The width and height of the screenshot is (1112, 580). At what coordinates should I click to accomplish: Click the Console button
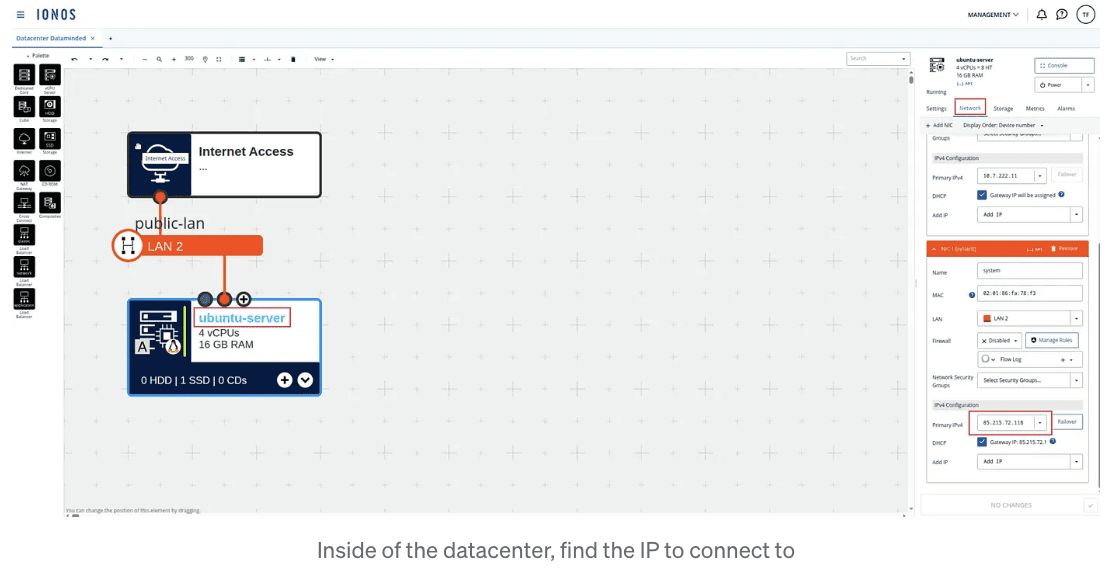click(1064, 65)
